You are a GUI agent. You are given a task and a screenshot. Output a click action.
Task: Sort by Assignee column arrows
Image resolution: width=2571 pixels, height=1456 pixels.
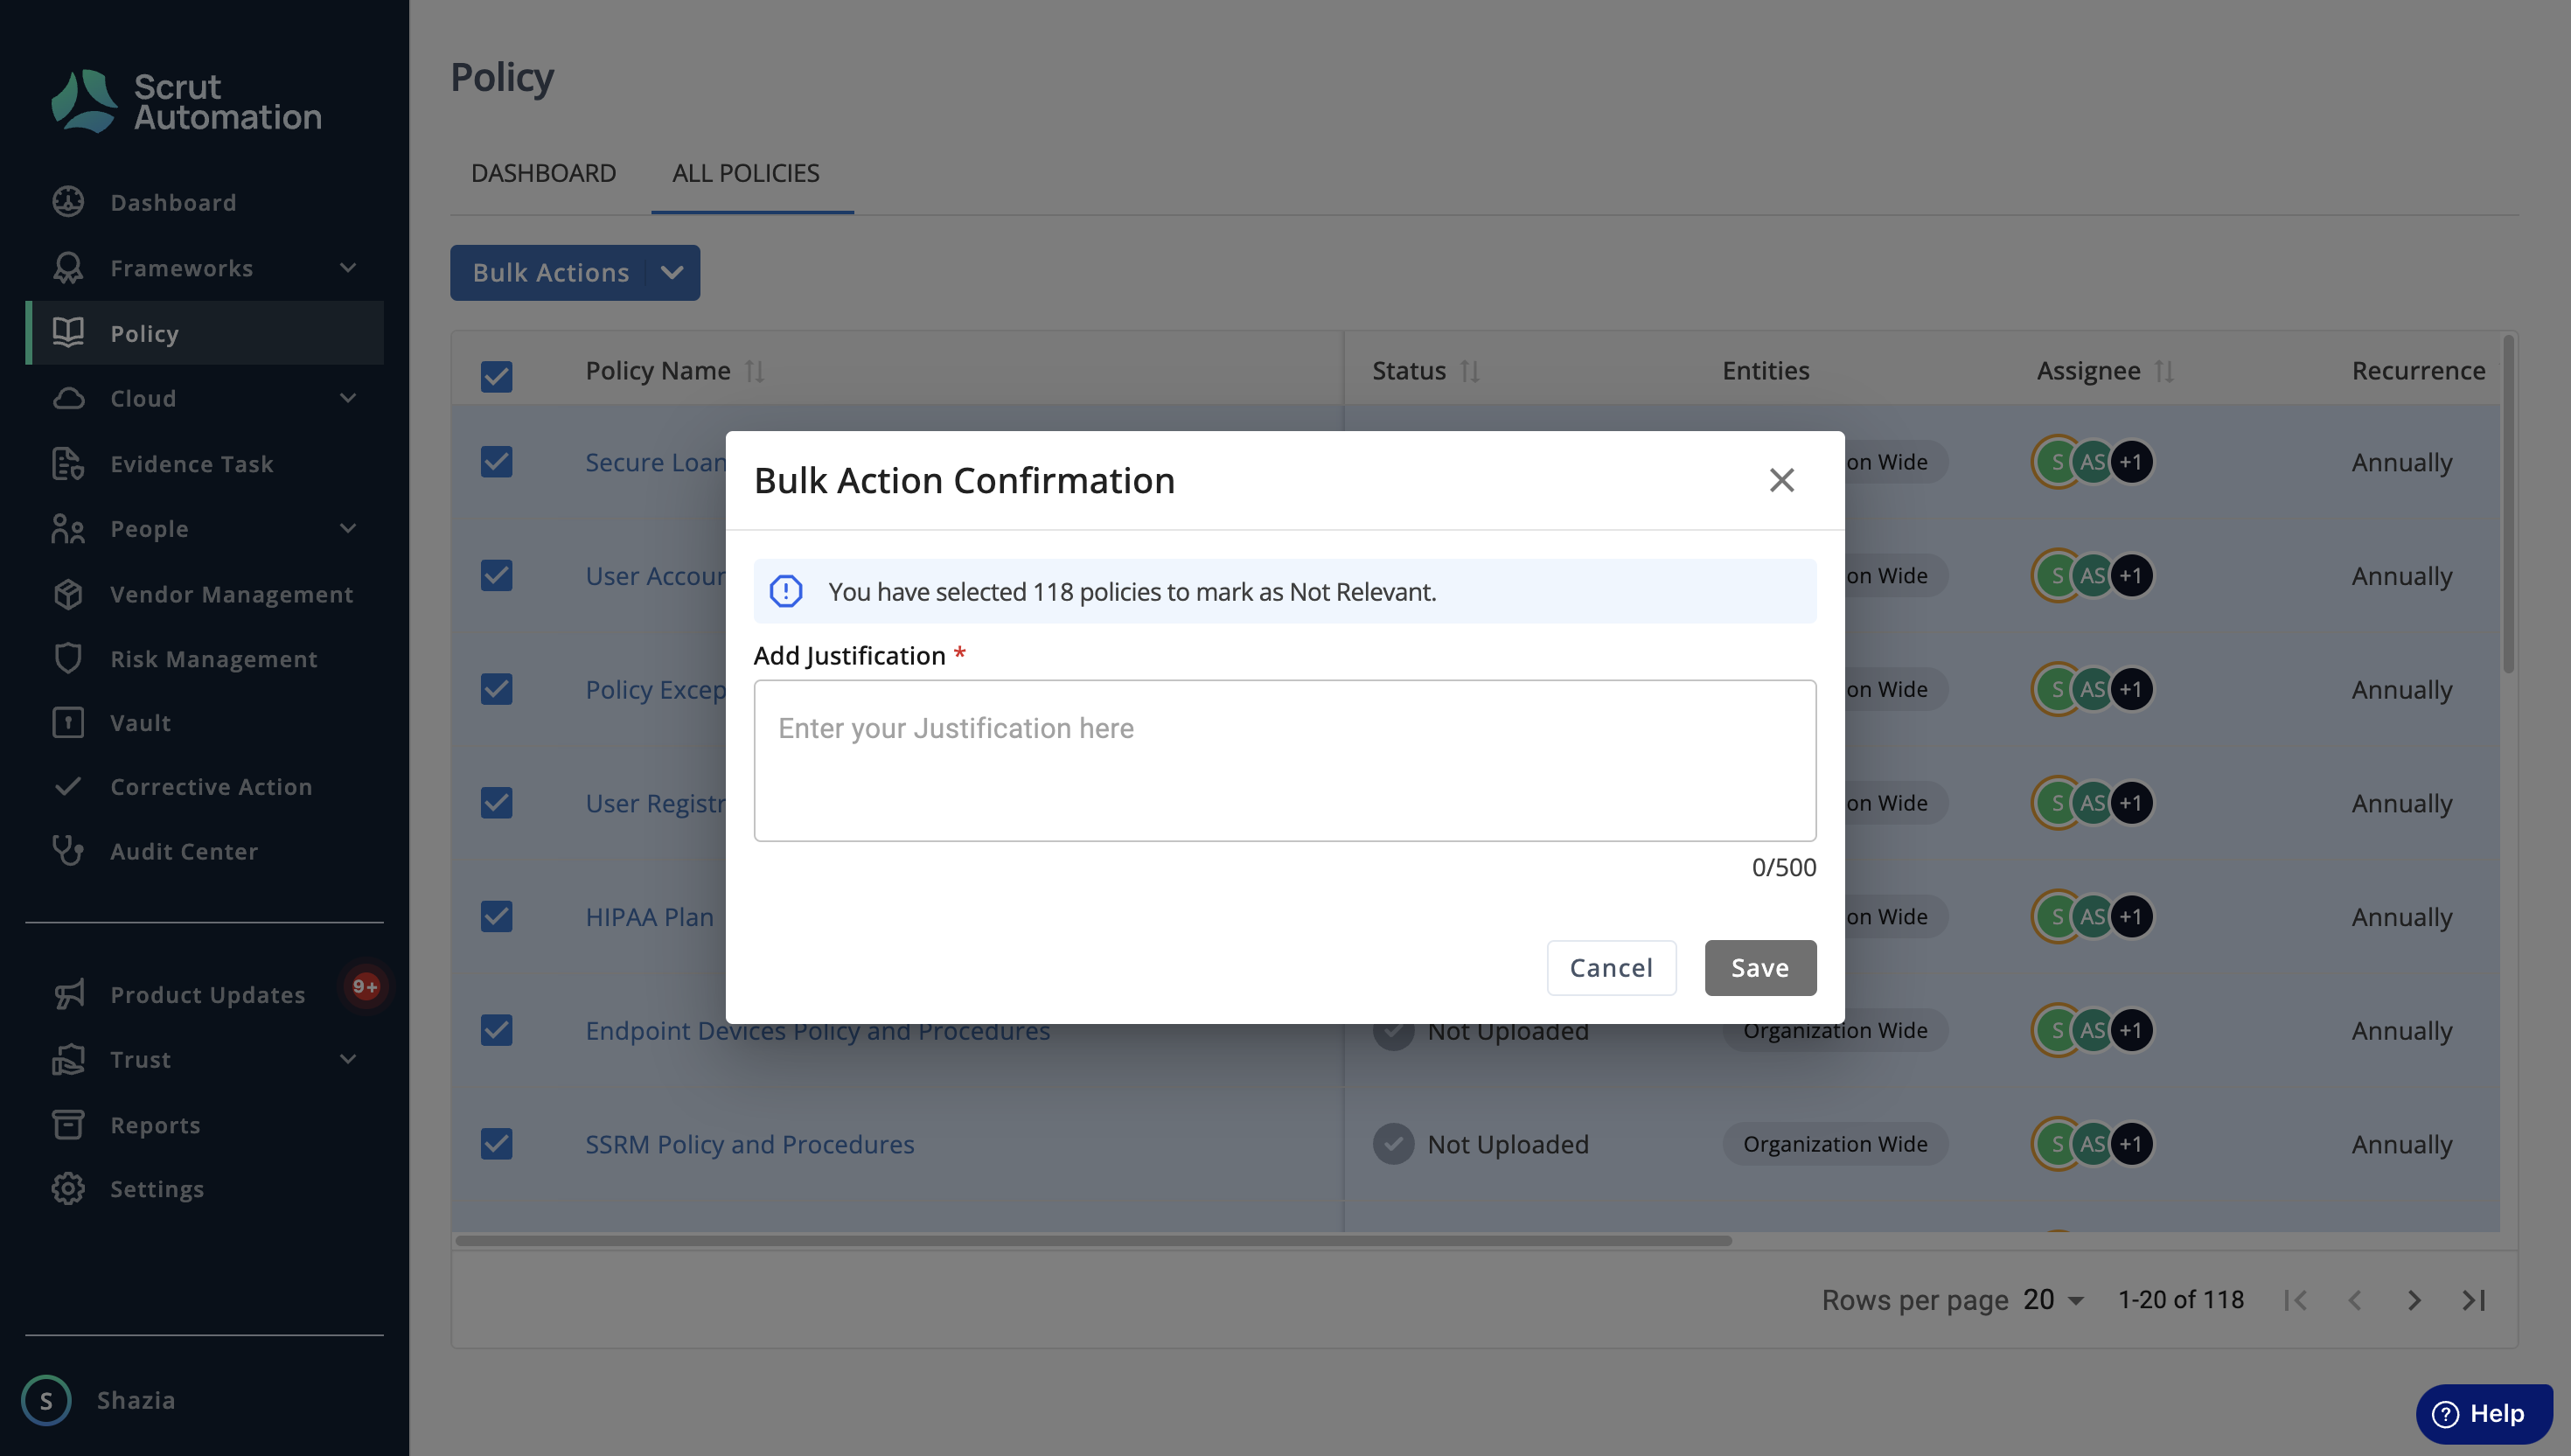[2164, 371]
